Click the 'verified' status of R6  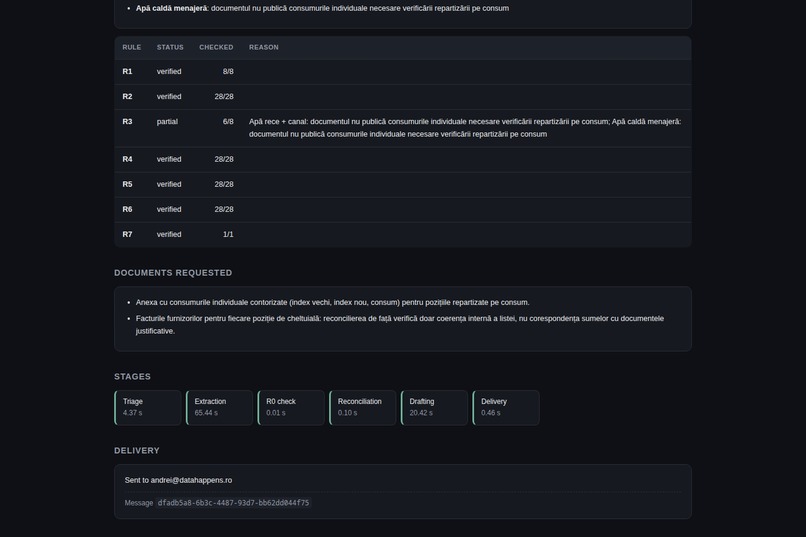[169, 210]
